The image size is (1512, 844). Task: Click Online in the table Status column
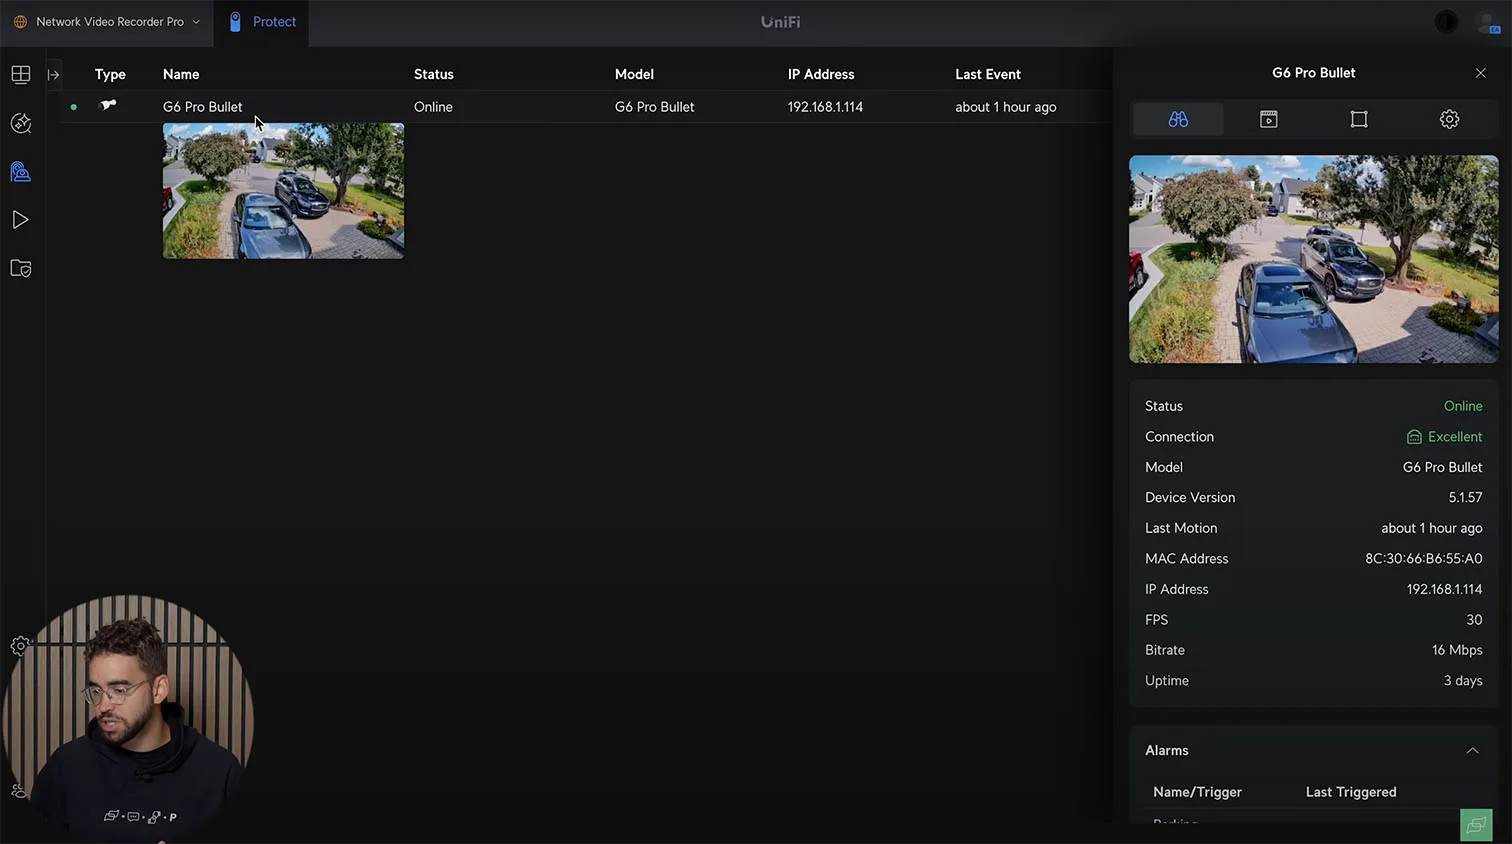click(433, 107)
